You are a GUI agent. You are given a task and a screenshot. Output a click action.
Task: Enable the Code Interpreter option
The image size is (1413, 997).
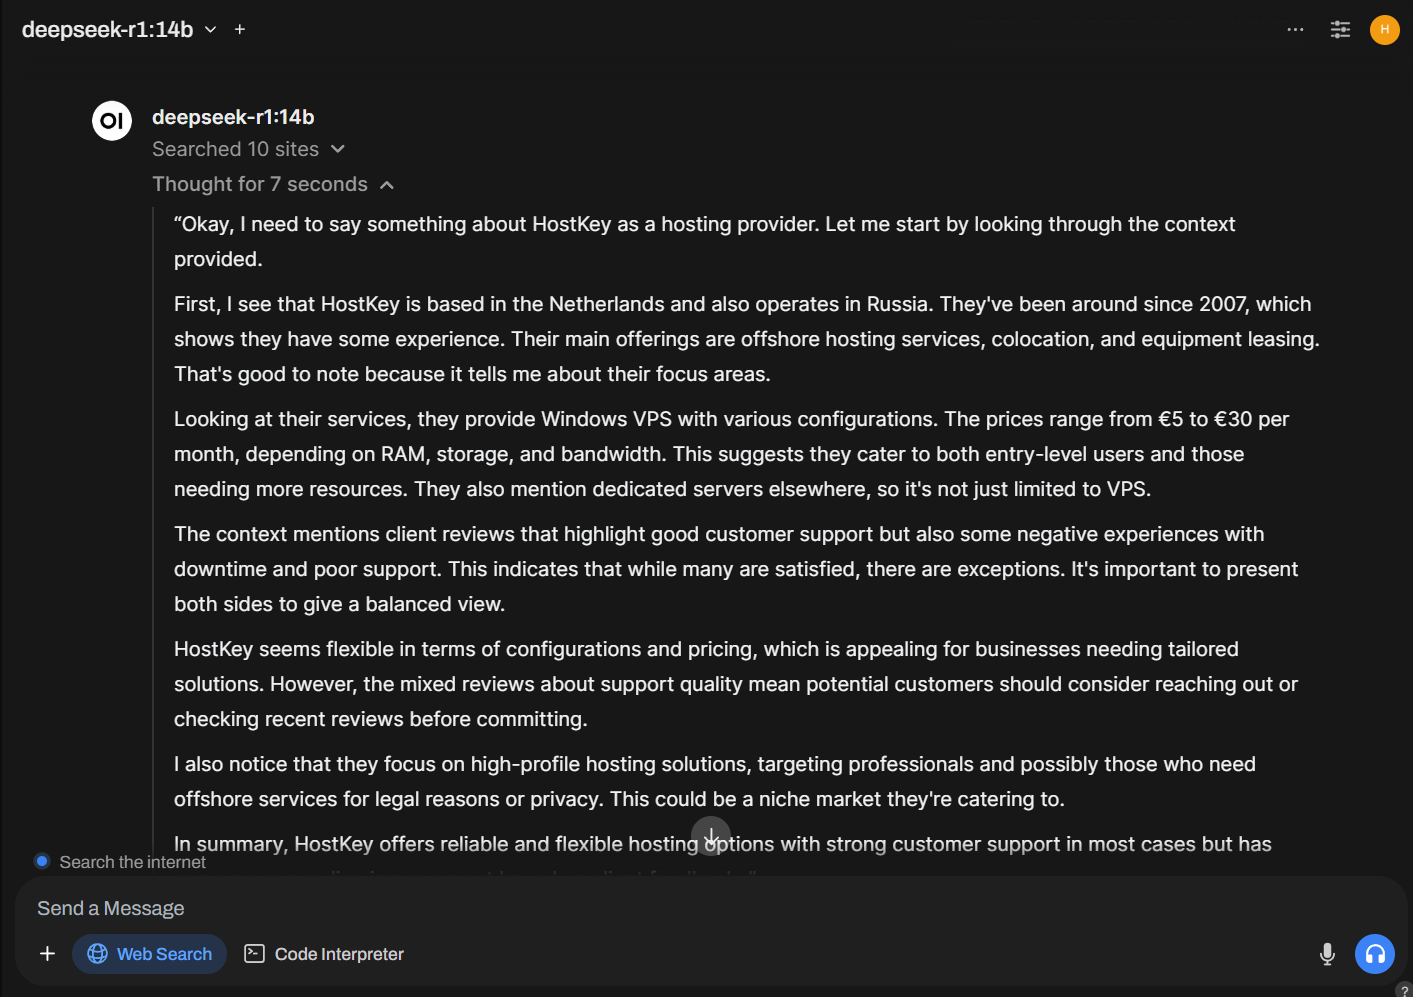coord(325,954)
